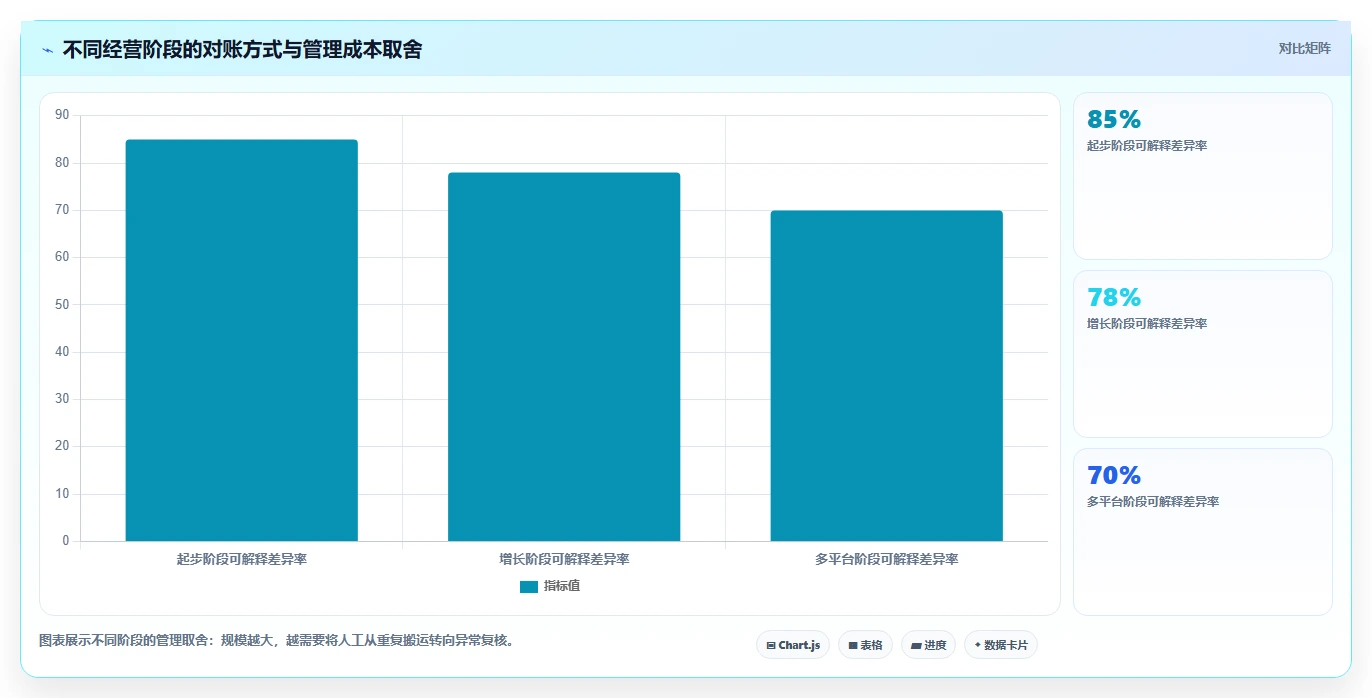Click the lightning icon beside the title
This screenshot has width=1372, height=698.
47,49
